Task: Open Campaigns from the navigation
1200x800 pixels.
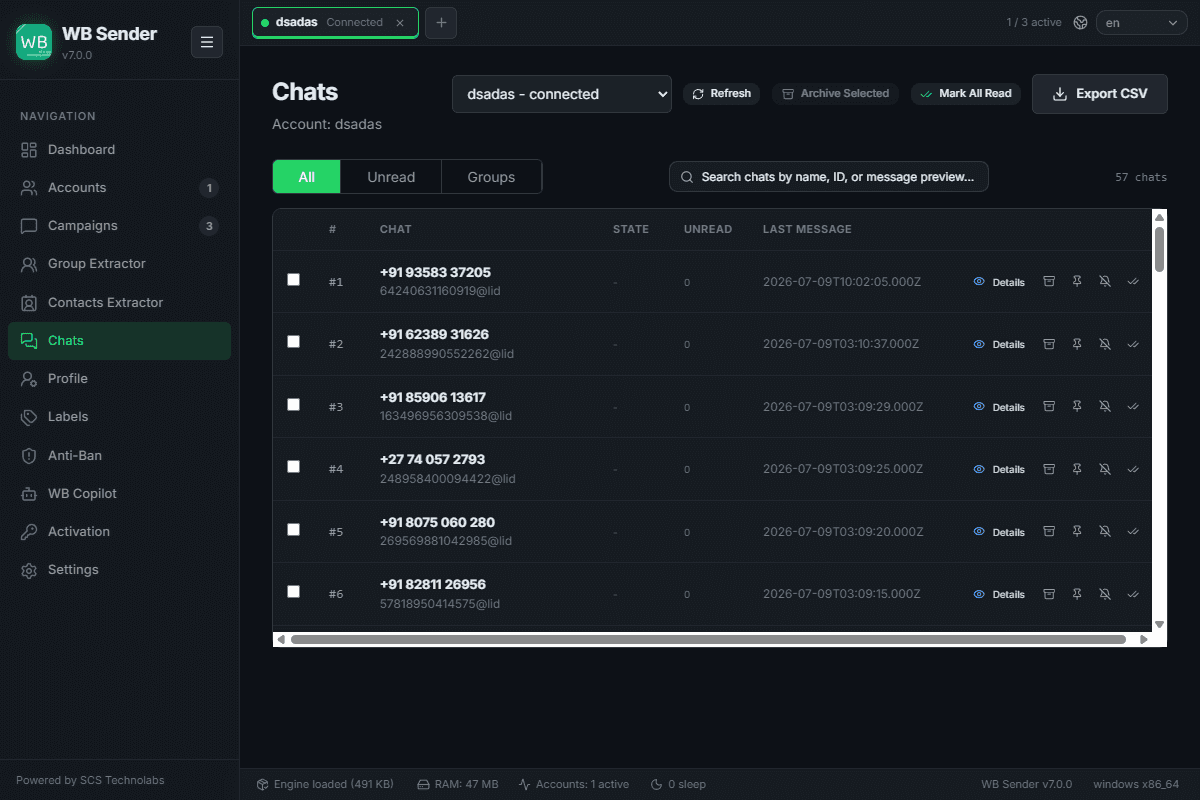Action: [x=119, y=226]
